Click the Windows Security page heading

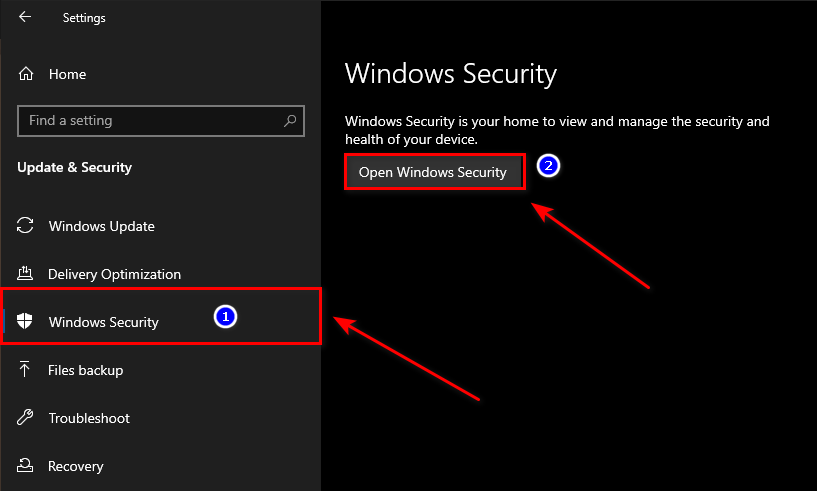tap(450, 74)
